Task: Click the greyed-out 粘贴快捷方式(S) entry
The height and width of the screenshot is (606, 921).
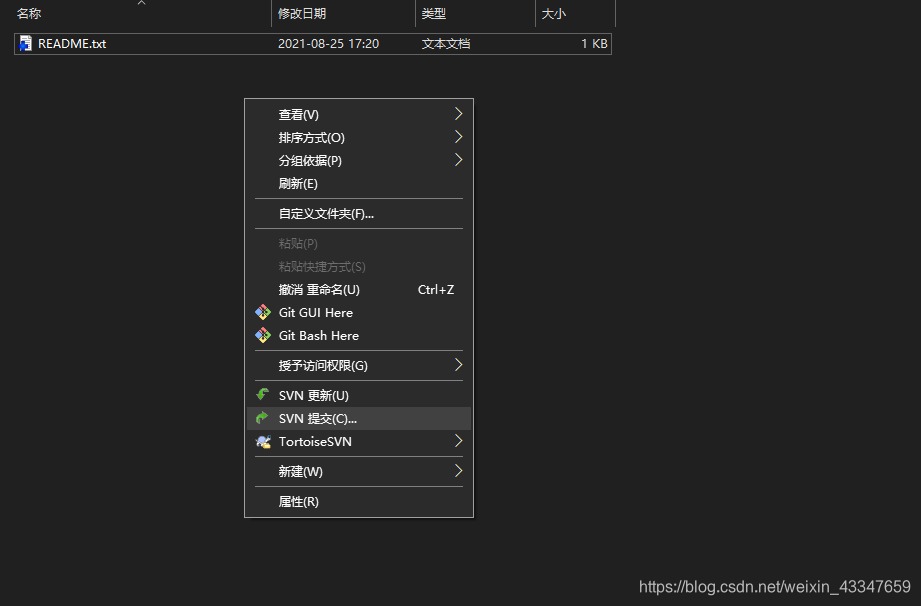Action: pyautogui.click(x=359, y=267)
